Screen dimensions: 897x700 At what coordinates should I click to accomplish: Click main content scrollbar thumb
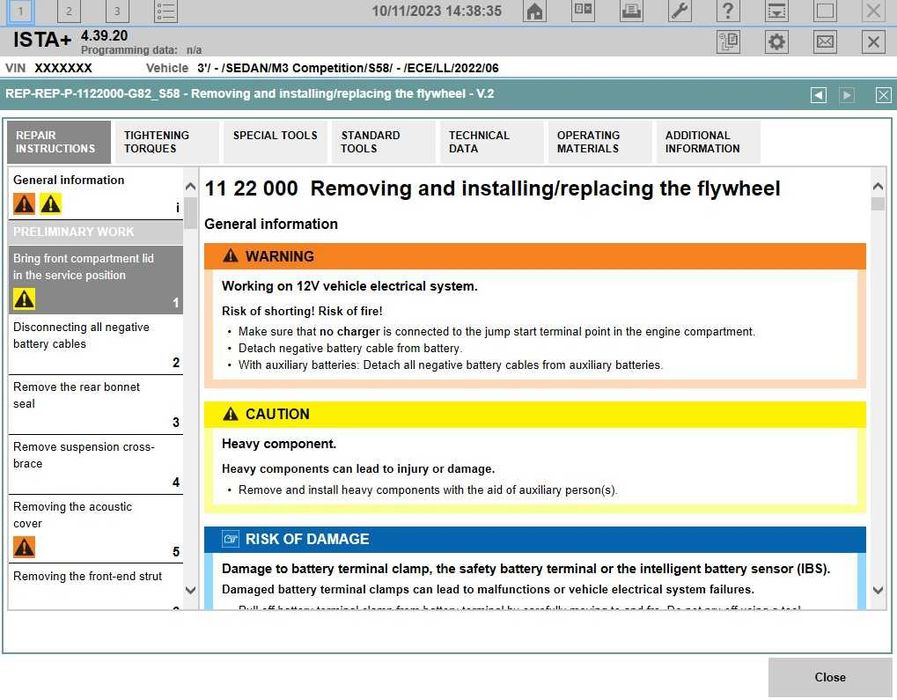(878, 204)
